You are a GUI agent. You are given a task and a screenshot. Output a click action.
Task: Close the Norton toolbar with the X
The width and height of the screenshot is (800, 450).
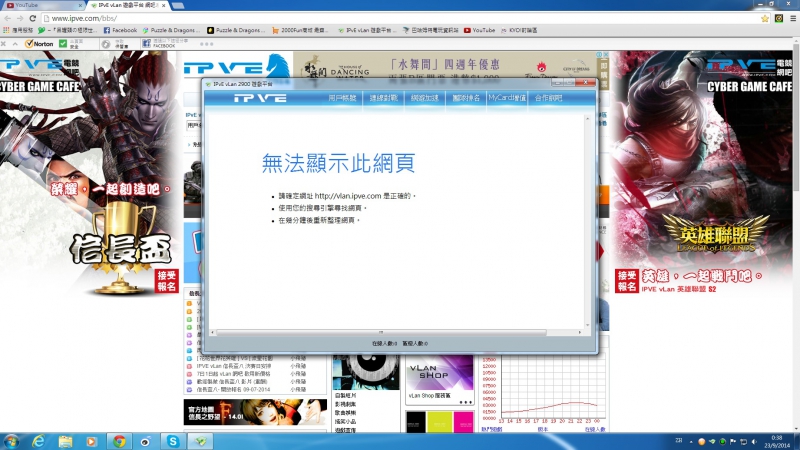[4, 44]
